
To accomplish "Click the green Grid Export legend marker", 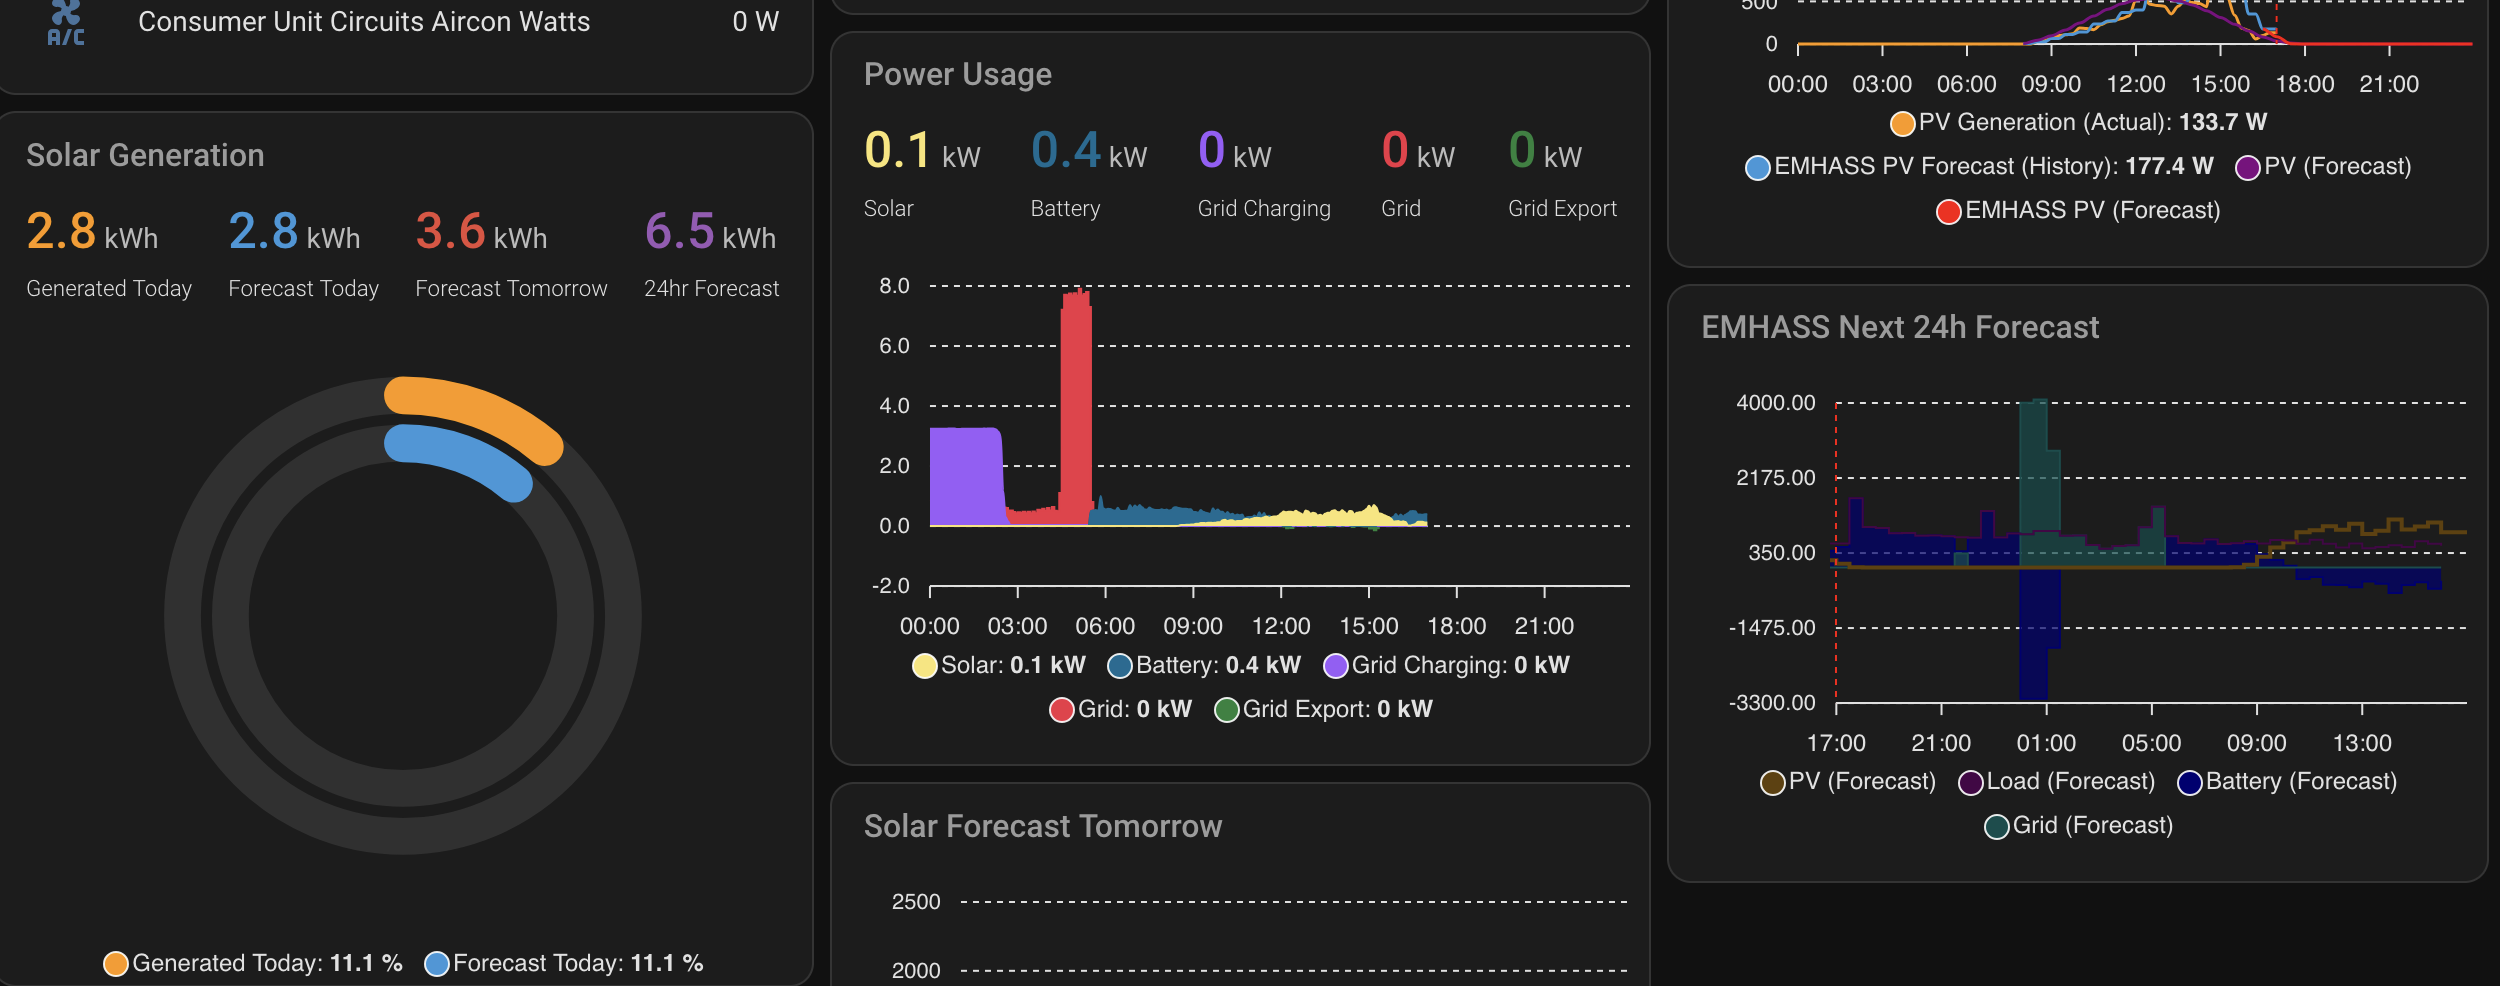I will click(1226, 710).
